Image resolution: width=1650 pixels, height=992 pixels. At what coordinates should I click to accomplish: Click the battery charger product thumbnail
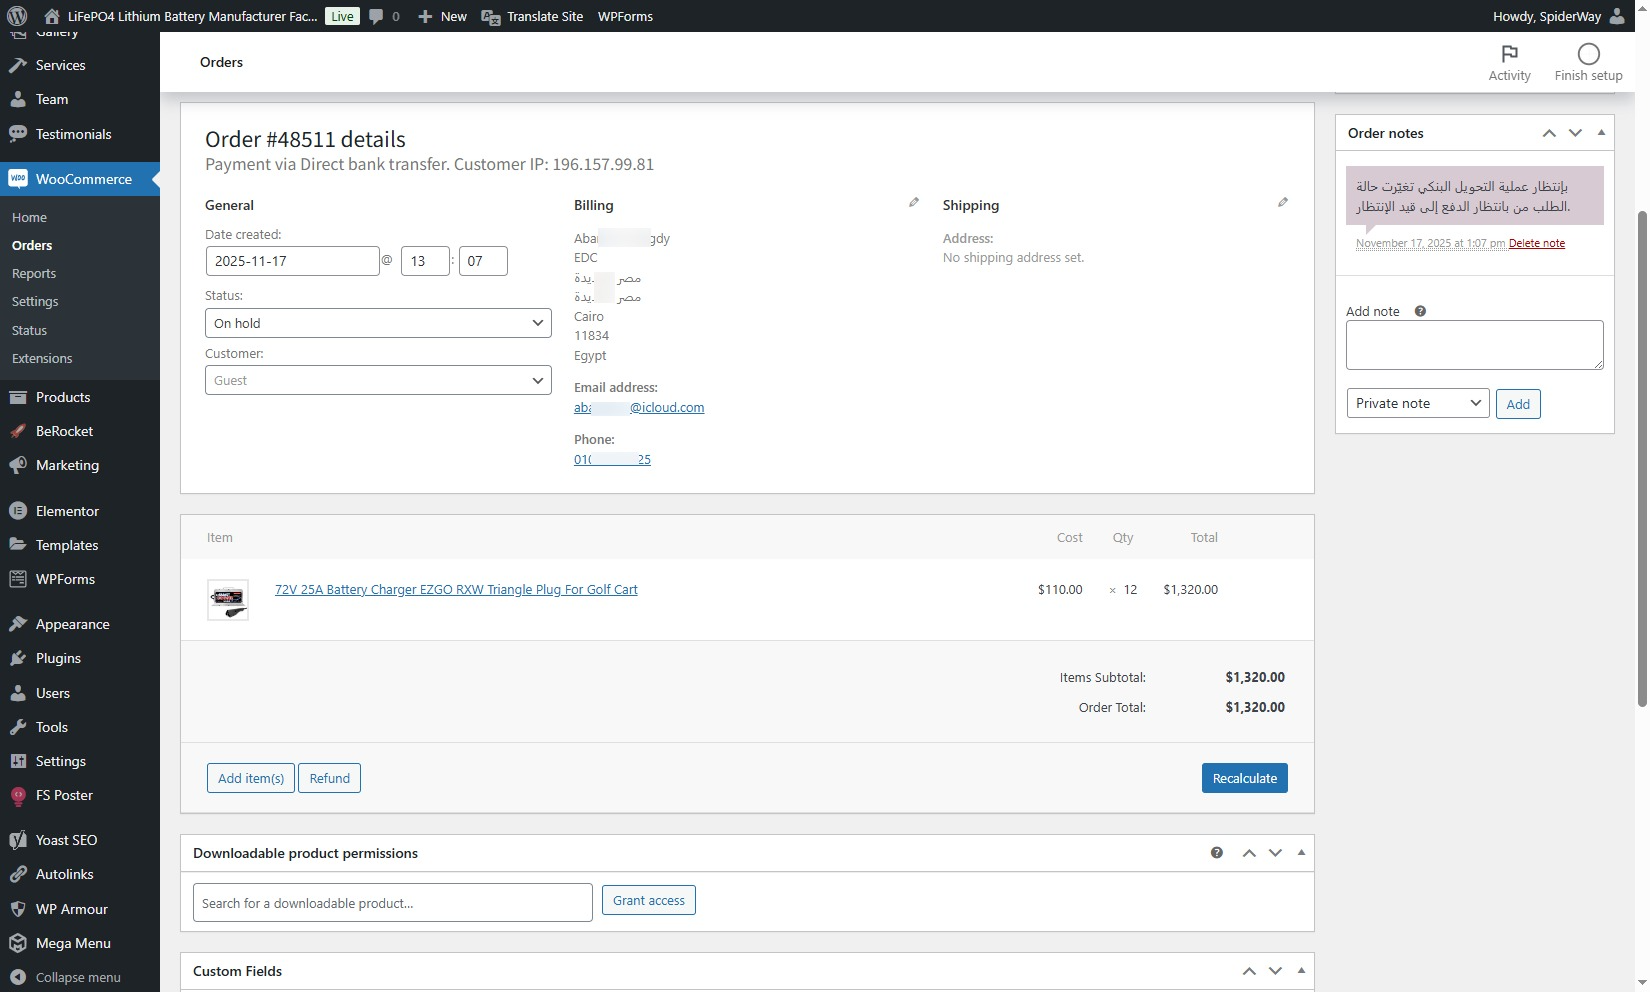(228, 599)
